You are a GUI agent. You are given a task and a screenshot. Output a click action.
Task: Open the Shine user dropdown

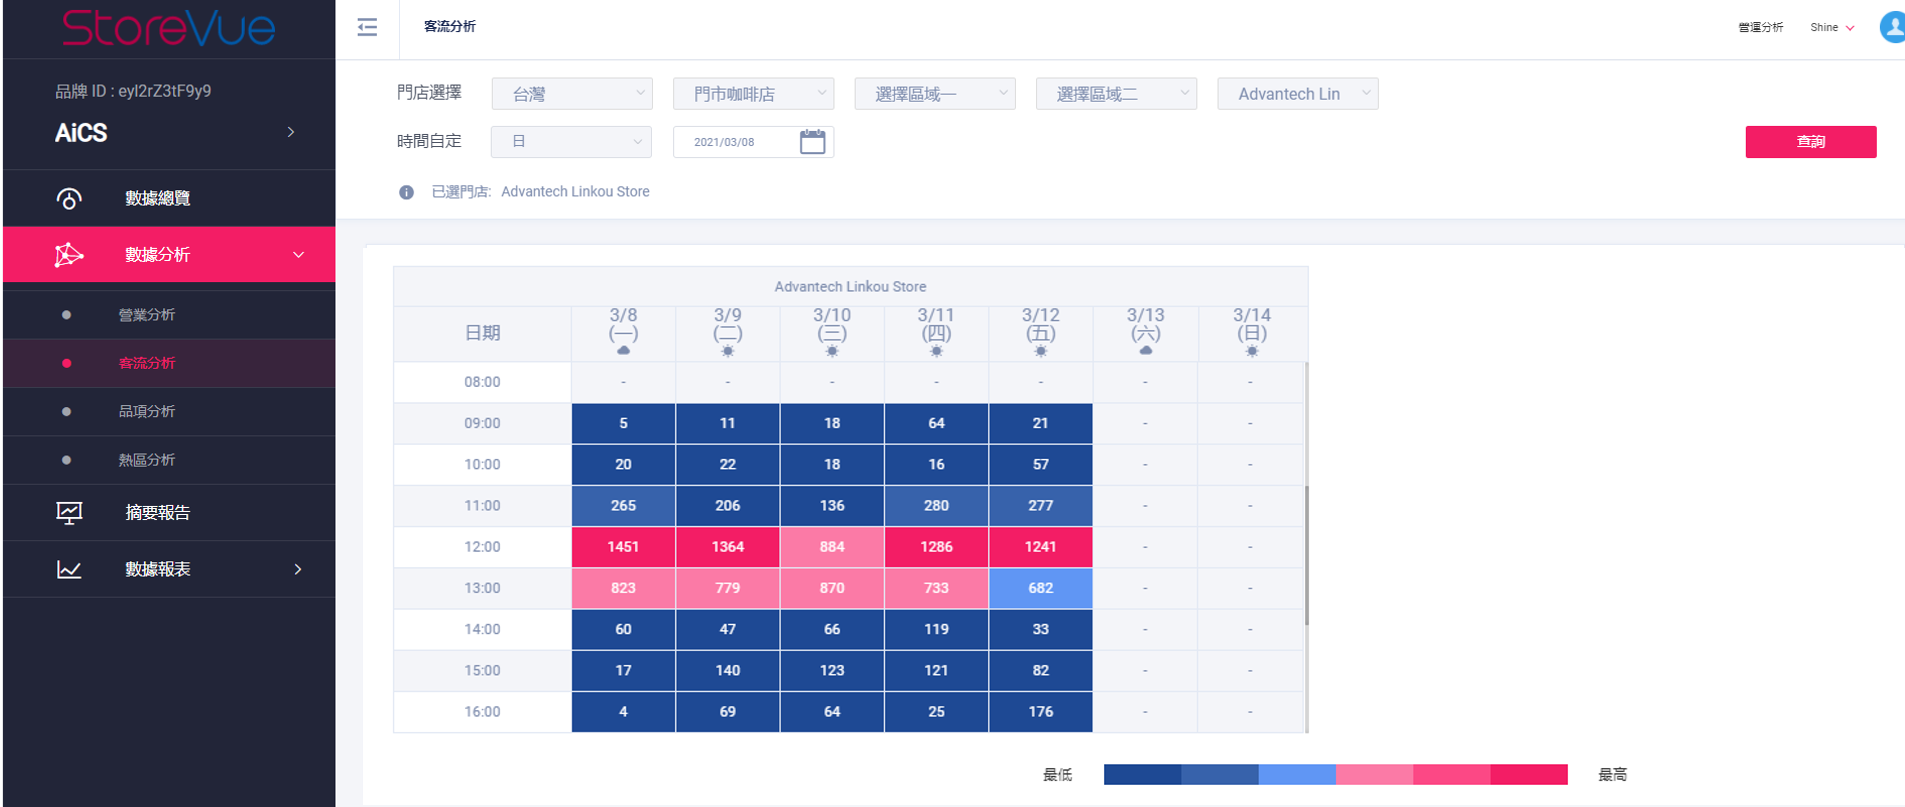(x=1832, y=28)
